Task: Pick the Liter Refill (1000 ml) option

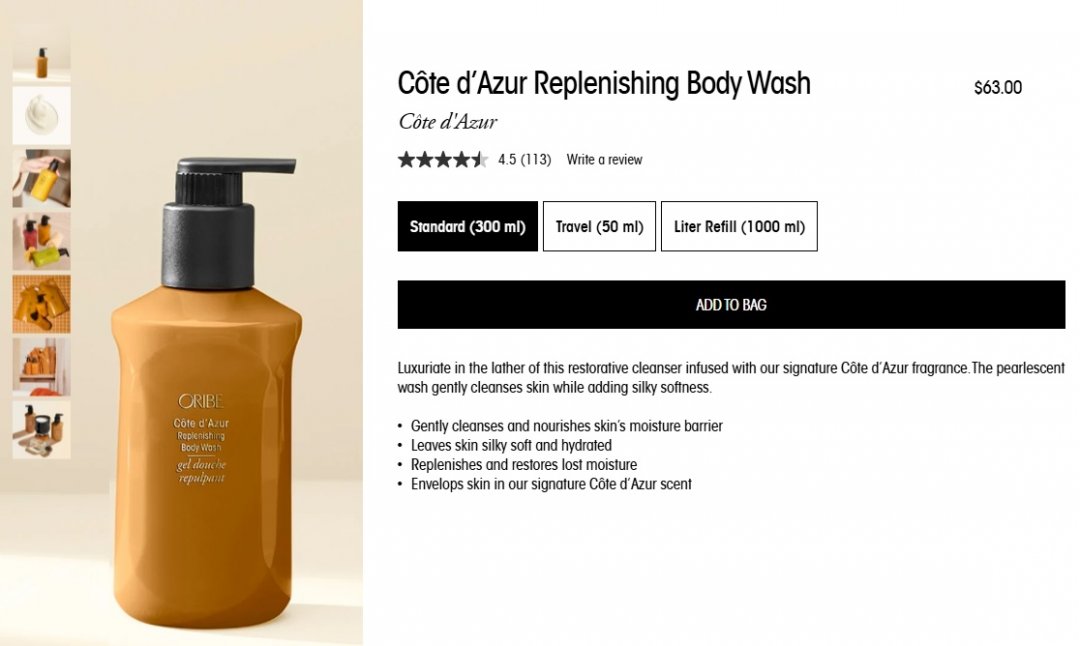Action: pos(739,226)
